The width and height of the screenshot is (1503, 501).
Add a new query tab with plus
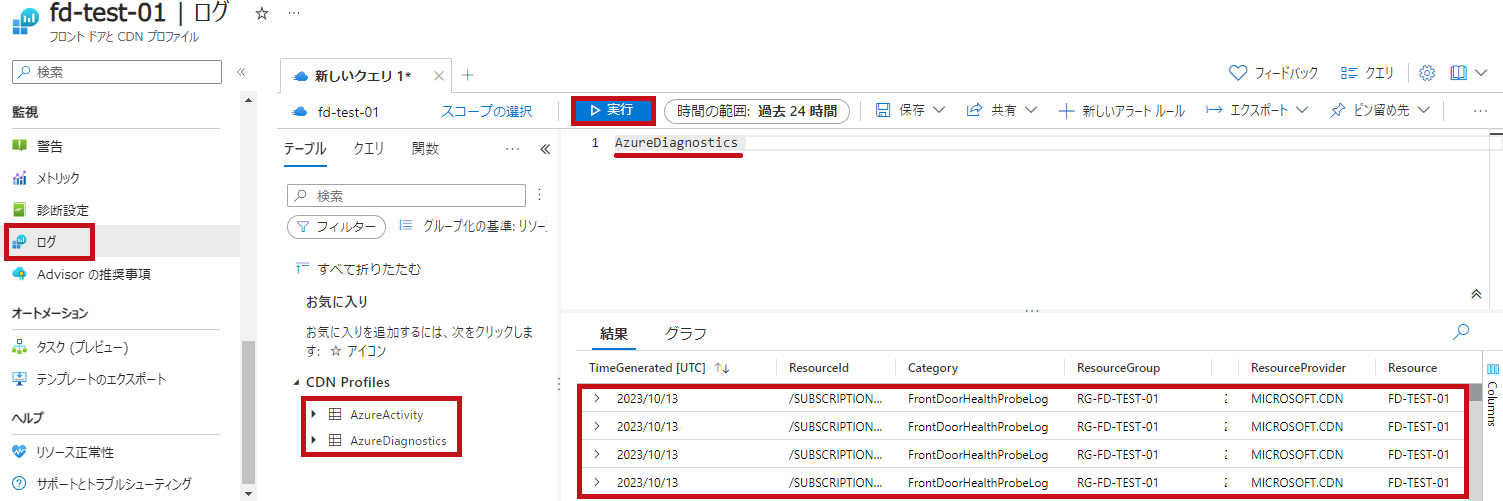pos(467,75)
